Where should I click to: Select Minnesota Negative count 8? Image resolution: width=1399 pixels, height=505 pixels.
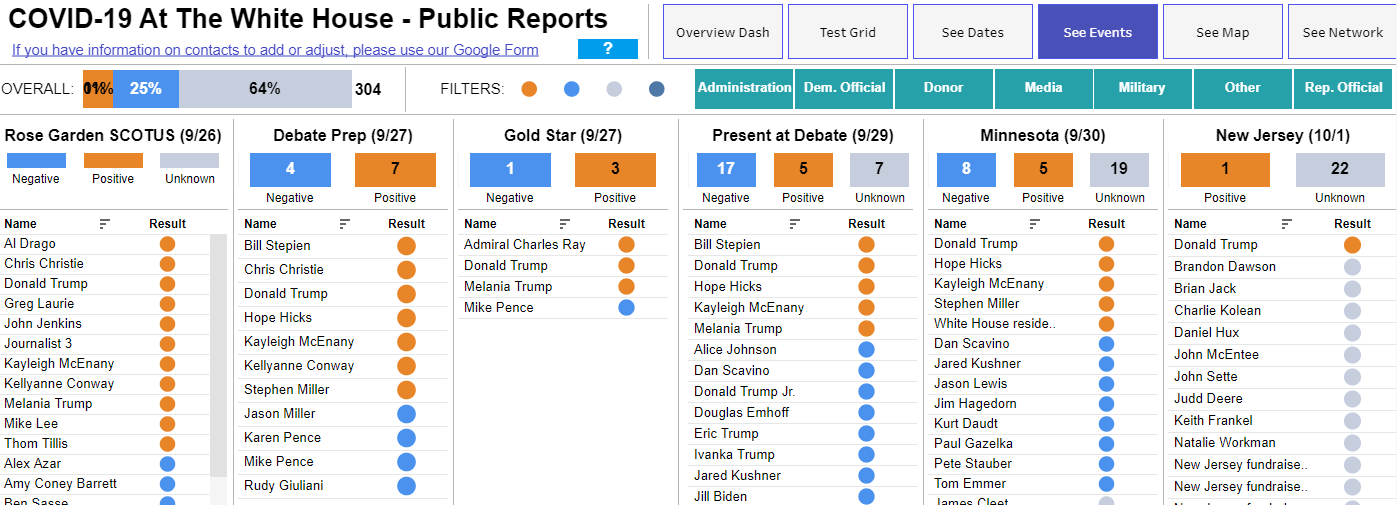(x=967, y=170)
